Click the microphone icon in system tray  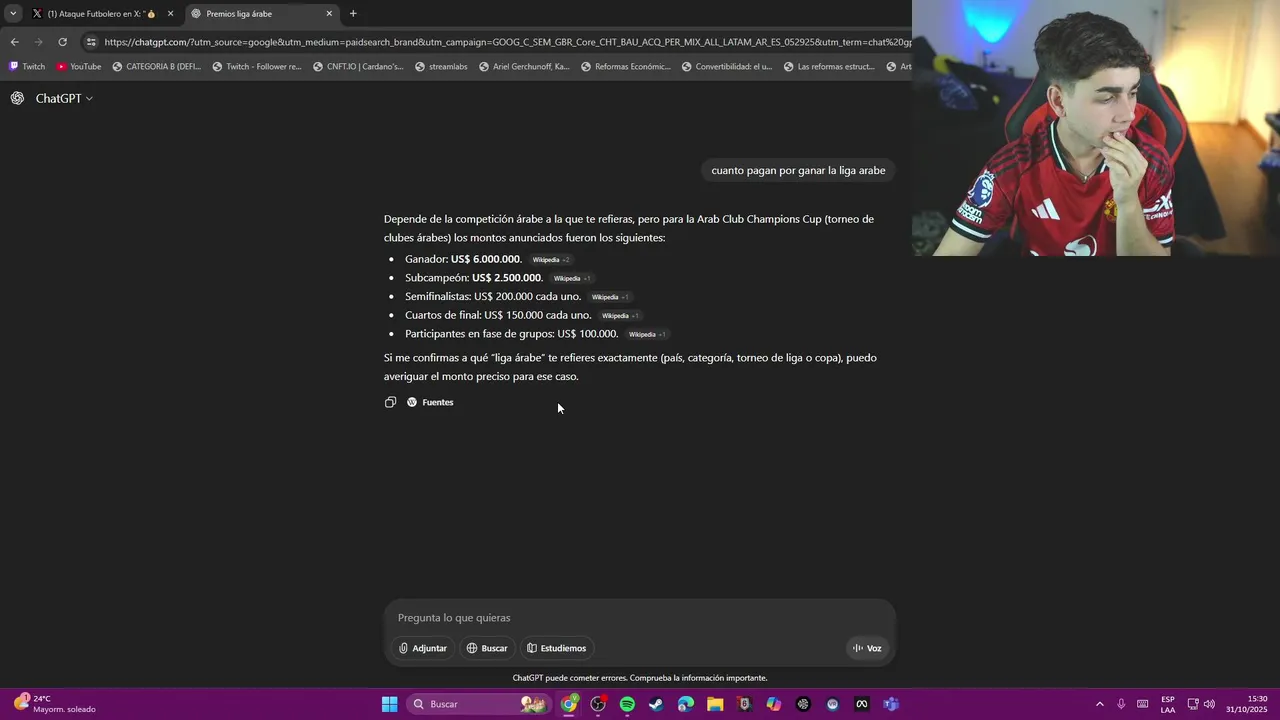(1121, 704)
